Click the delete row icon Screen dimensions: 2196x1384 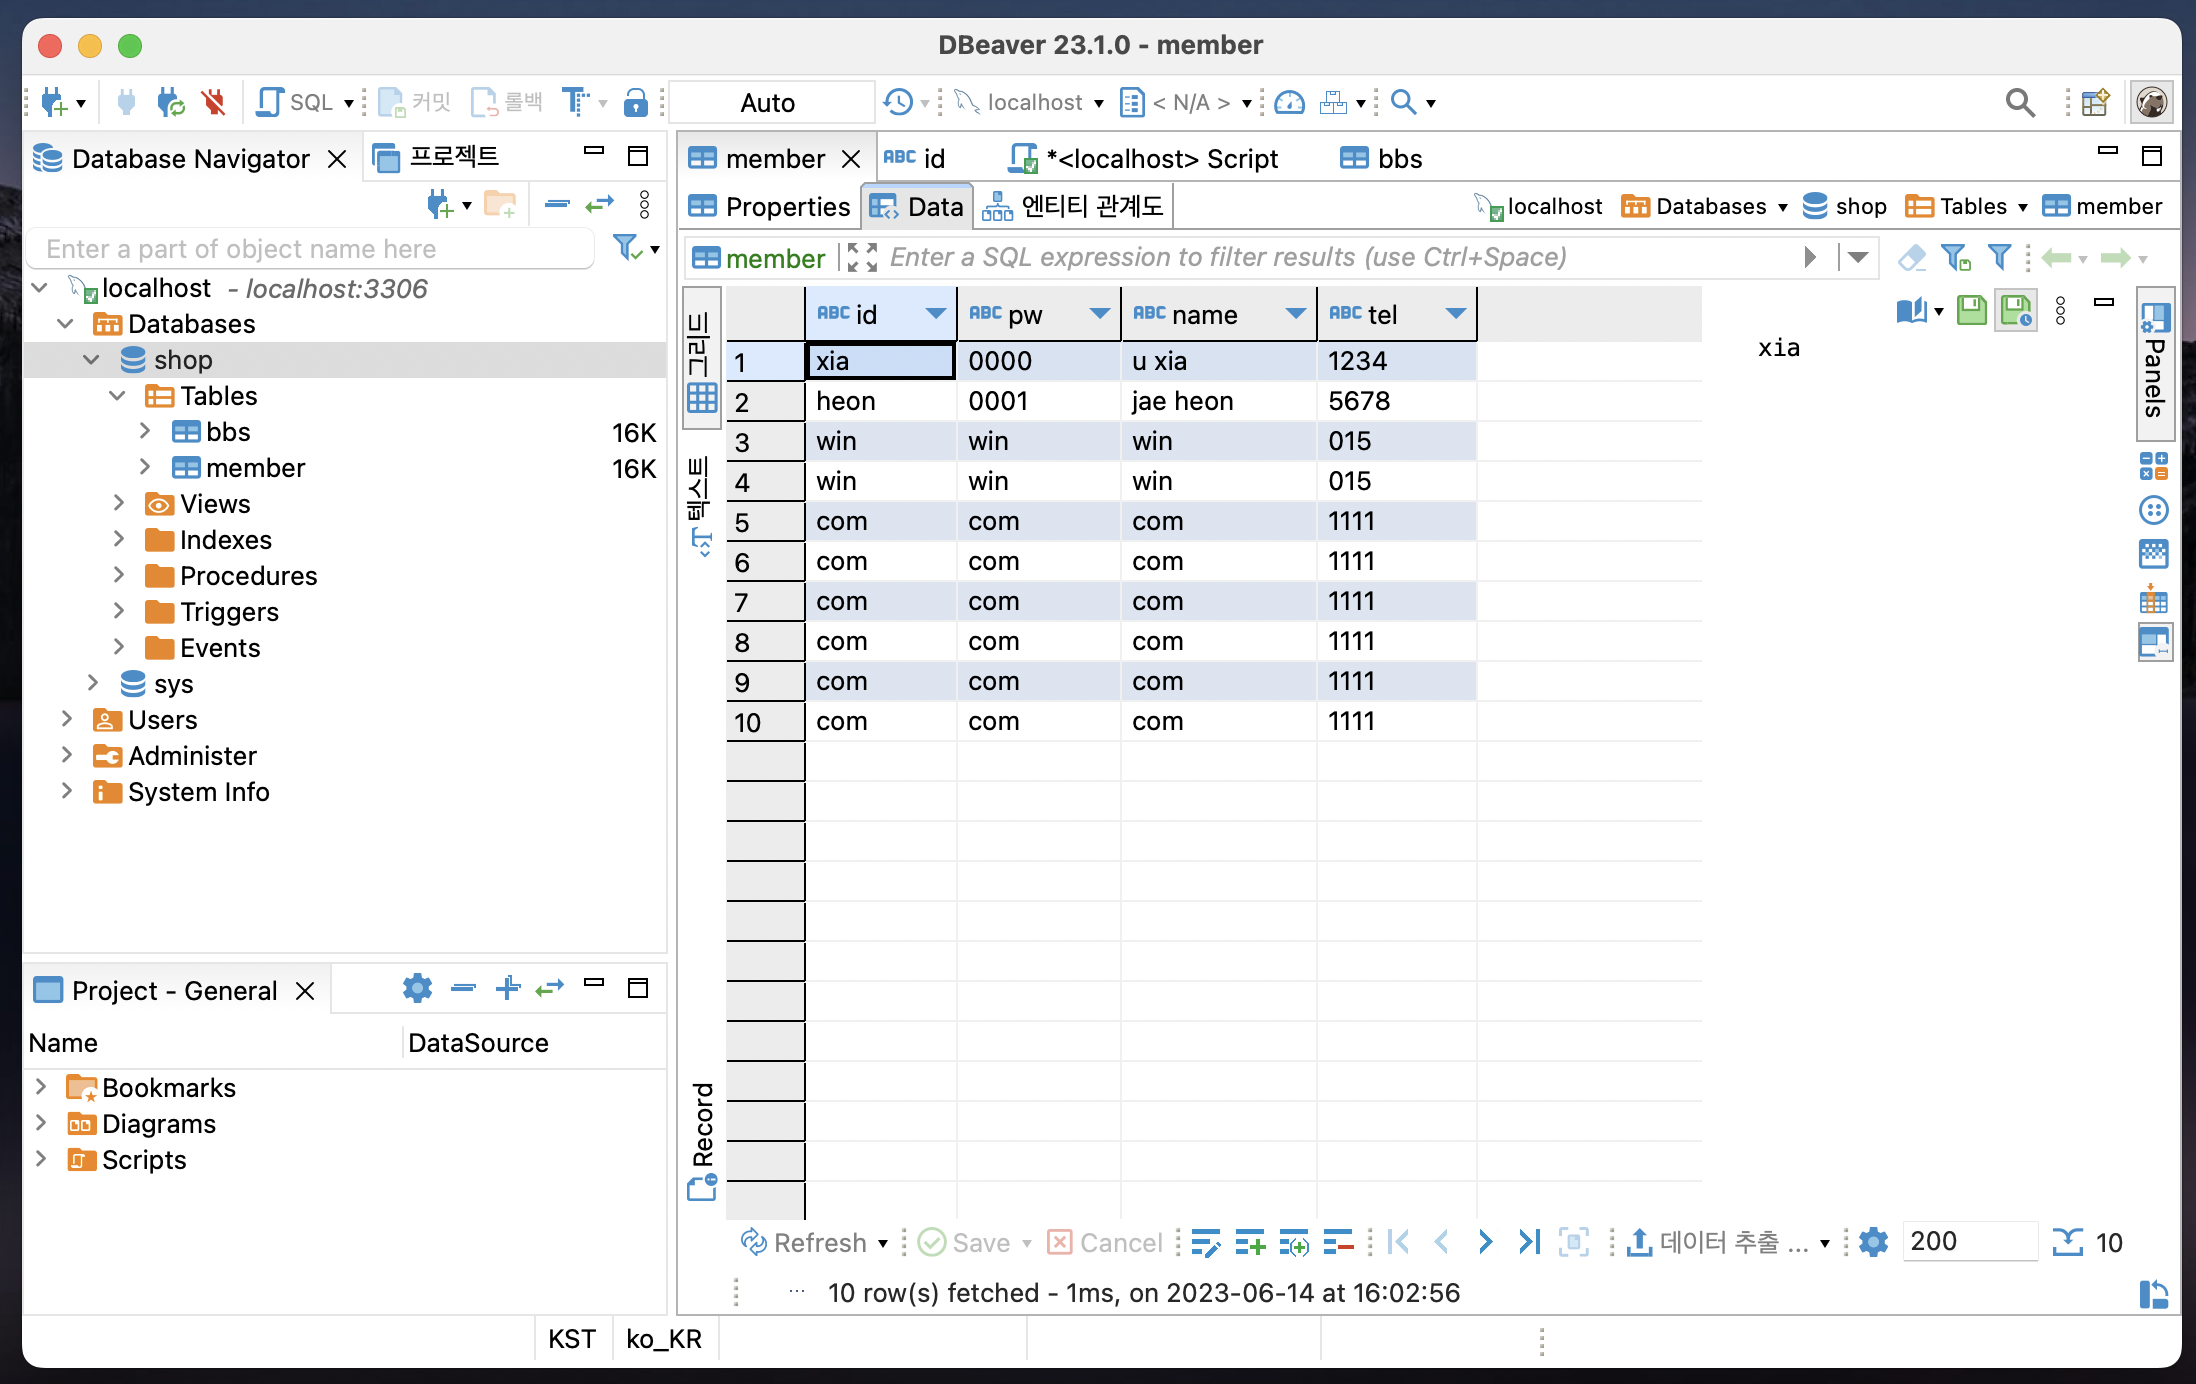(1337, 1242)
